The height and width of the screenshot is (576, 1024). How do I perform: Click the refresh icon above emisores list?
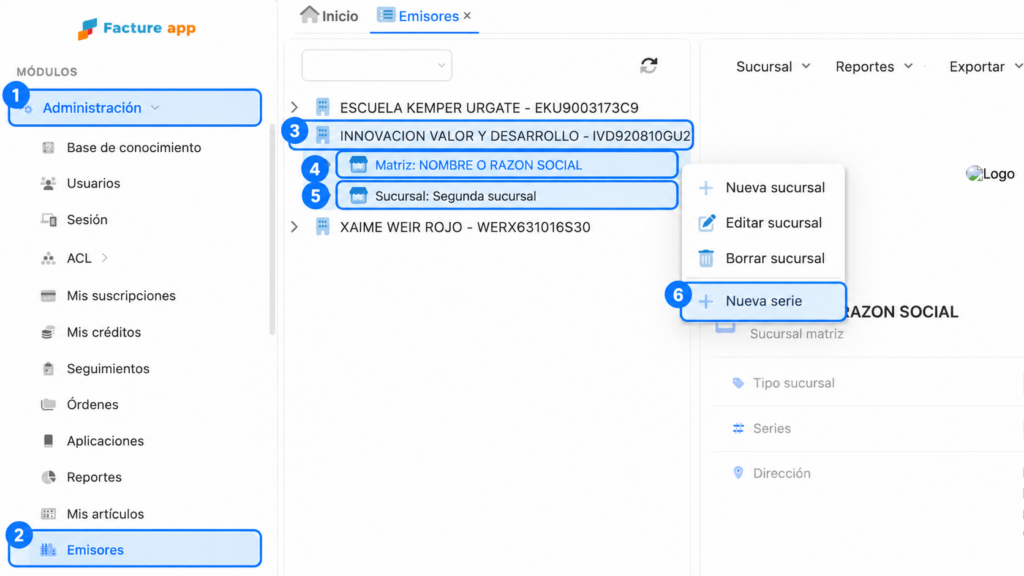tap(648, 65)
